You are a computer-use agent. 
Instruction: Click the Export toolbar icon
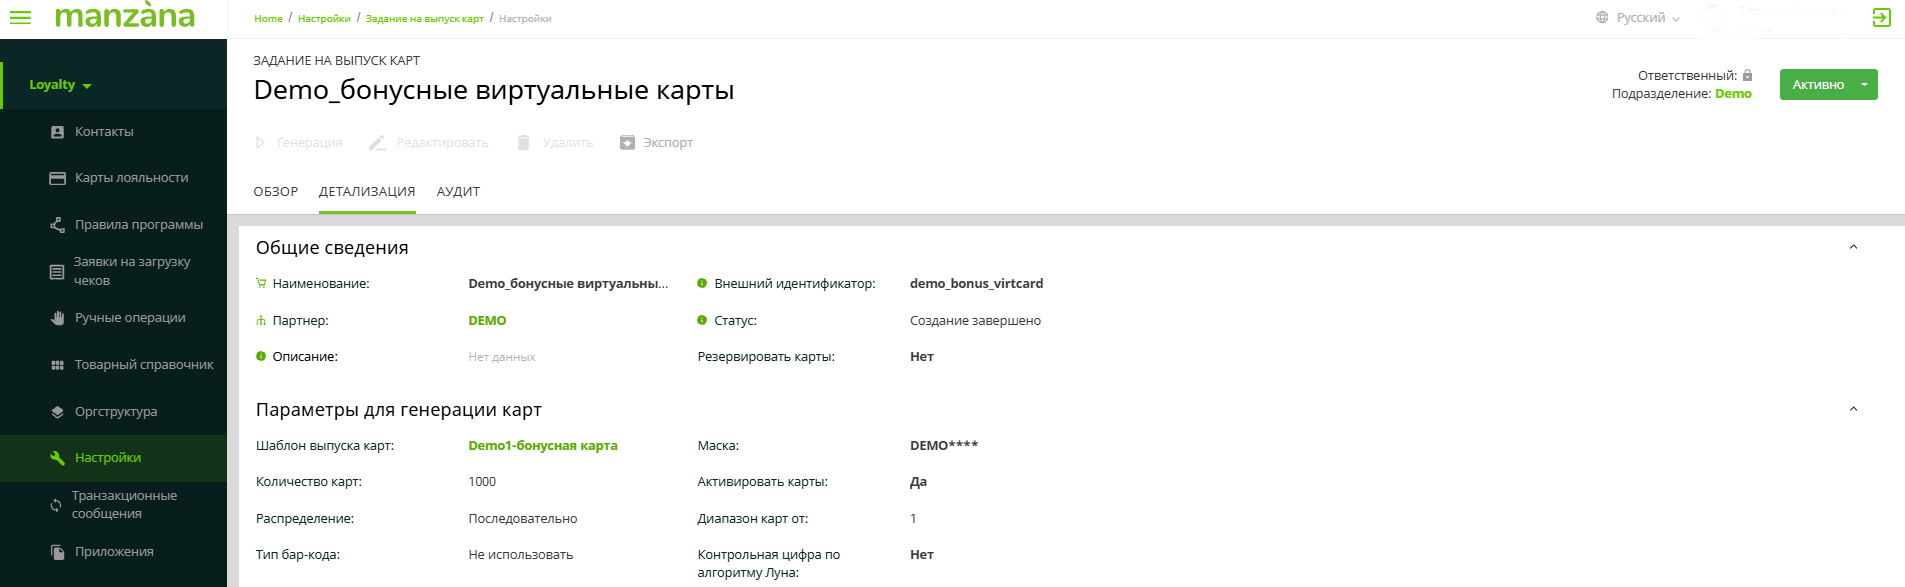(627, 143)
